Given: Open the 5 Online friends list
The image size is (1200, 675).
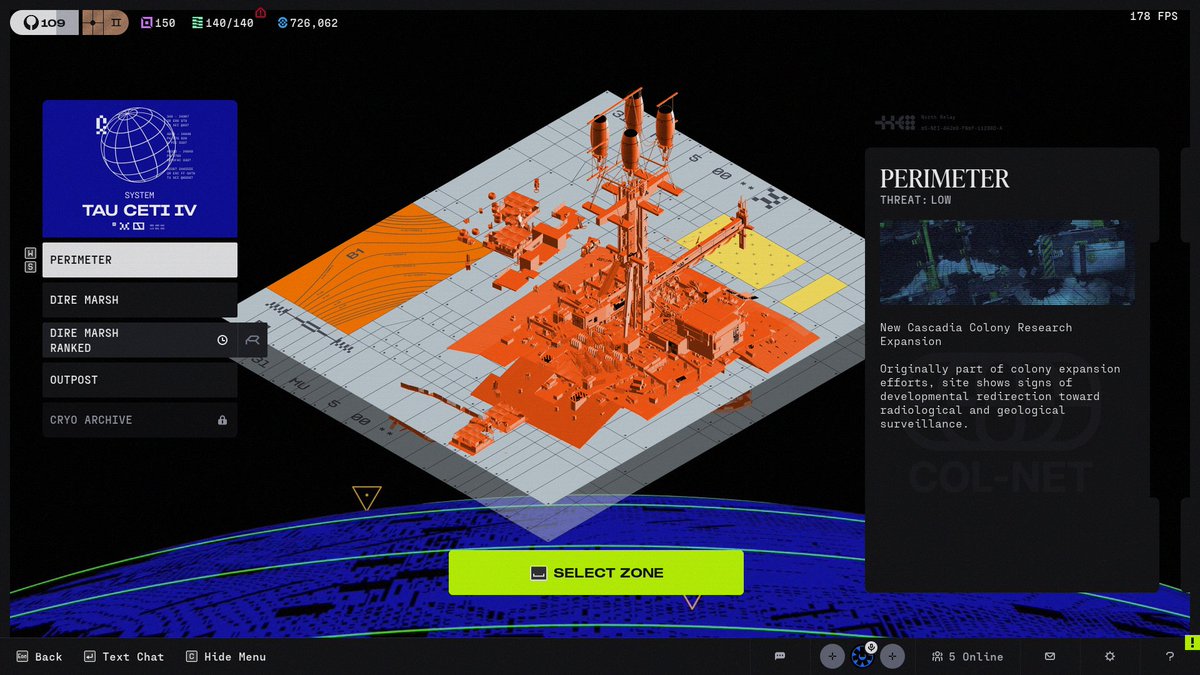Looking at the screenshot, I should 967,657.
